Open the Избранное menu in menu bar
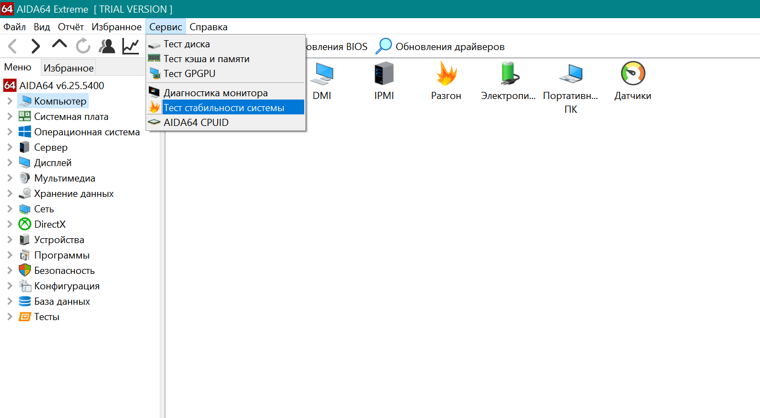Image resolution: width=760 pixels, height=418 pixels. coord(116,27)
